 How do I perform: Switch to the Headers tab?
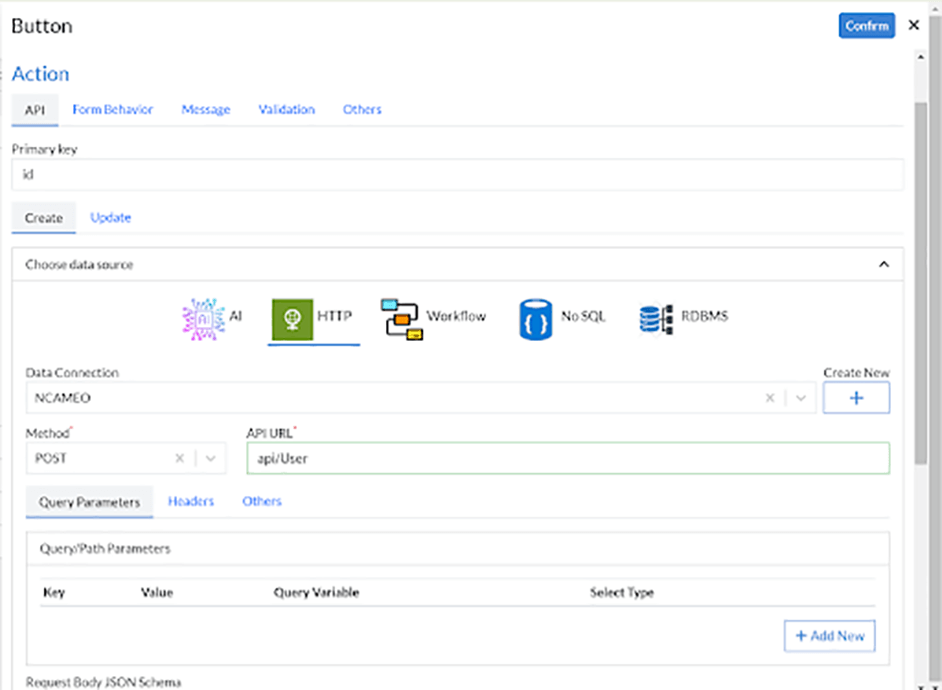point(191,501)
